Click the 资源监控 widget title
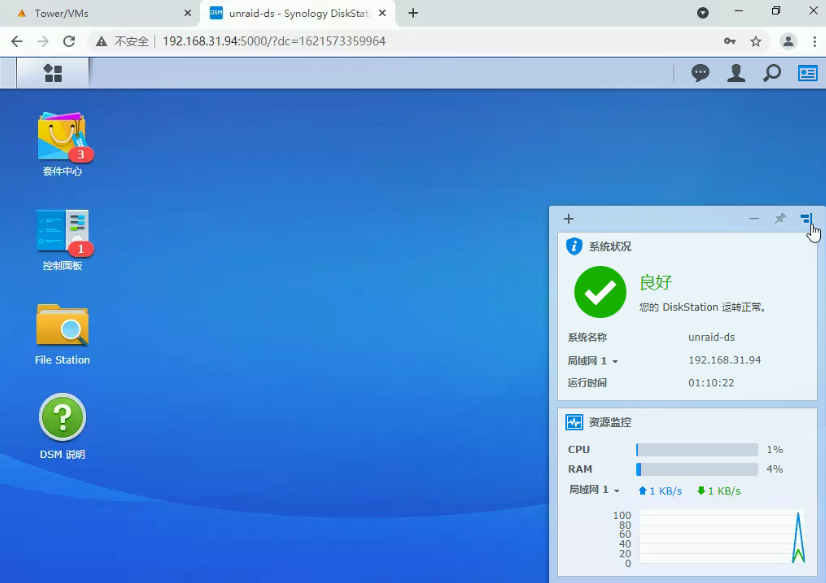Image resolution: width=826 pixels, height=583 pixels. click(x=609, y=422)
